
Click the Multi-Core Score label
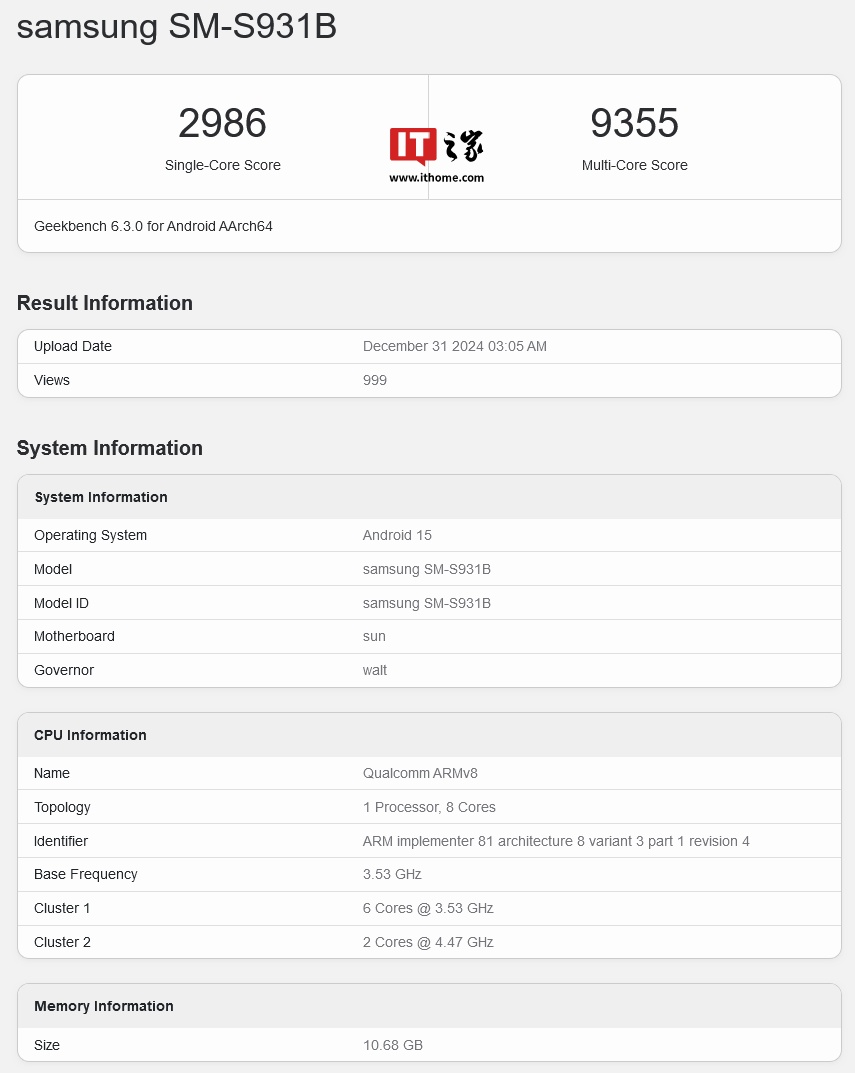coord(635,165)
